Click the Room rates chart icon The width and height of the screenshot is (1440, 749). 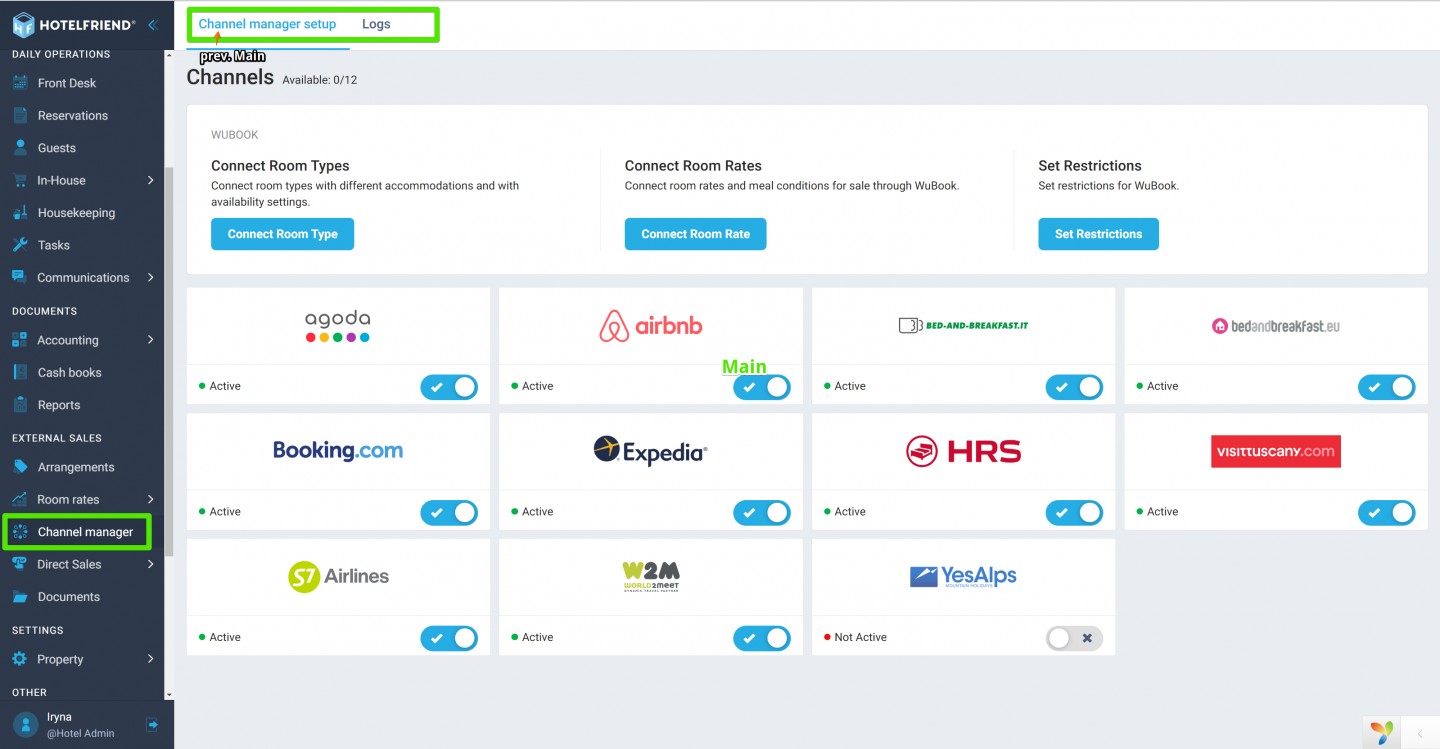coord(20,499)
